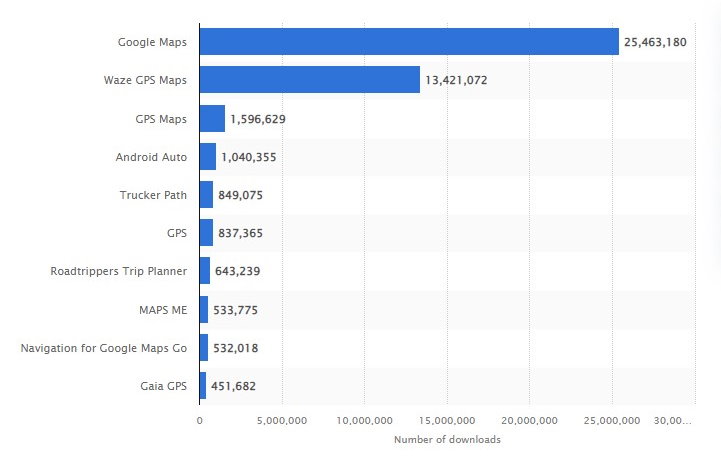Select the 13,421,072 data label
The image size is (721, 456).
pyautogui.click(x=456, y=81)
